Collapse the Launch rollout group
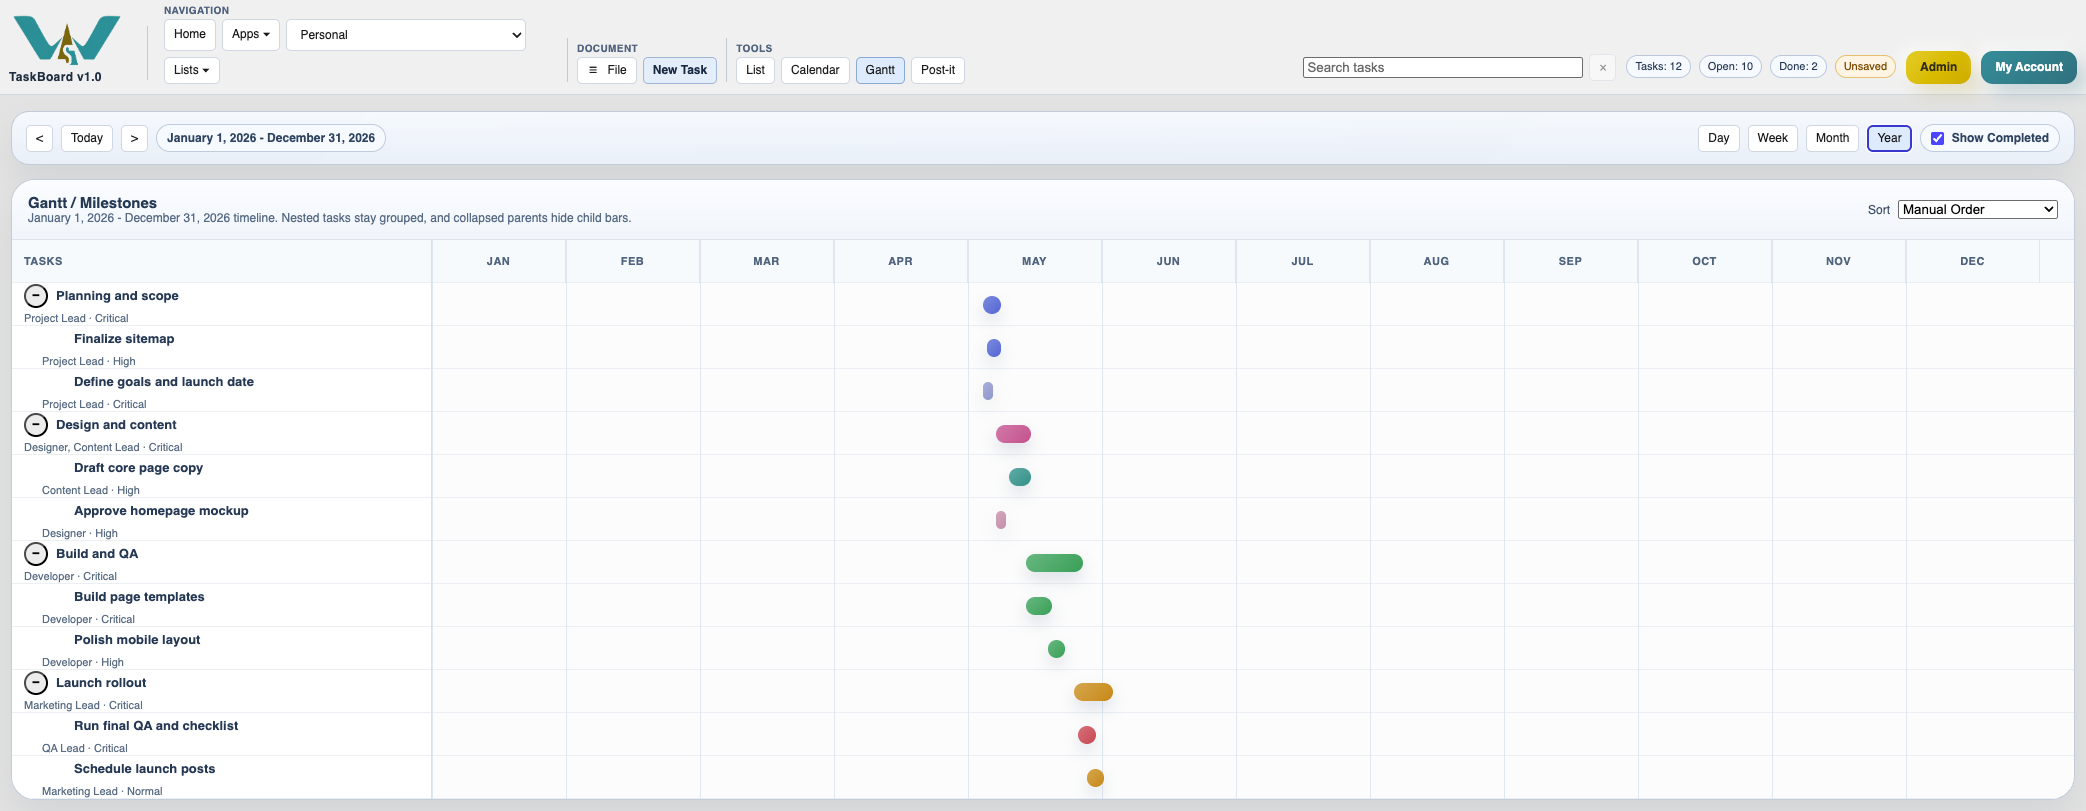This screenshot has height=811, width=2086. (x=36, y=683)
